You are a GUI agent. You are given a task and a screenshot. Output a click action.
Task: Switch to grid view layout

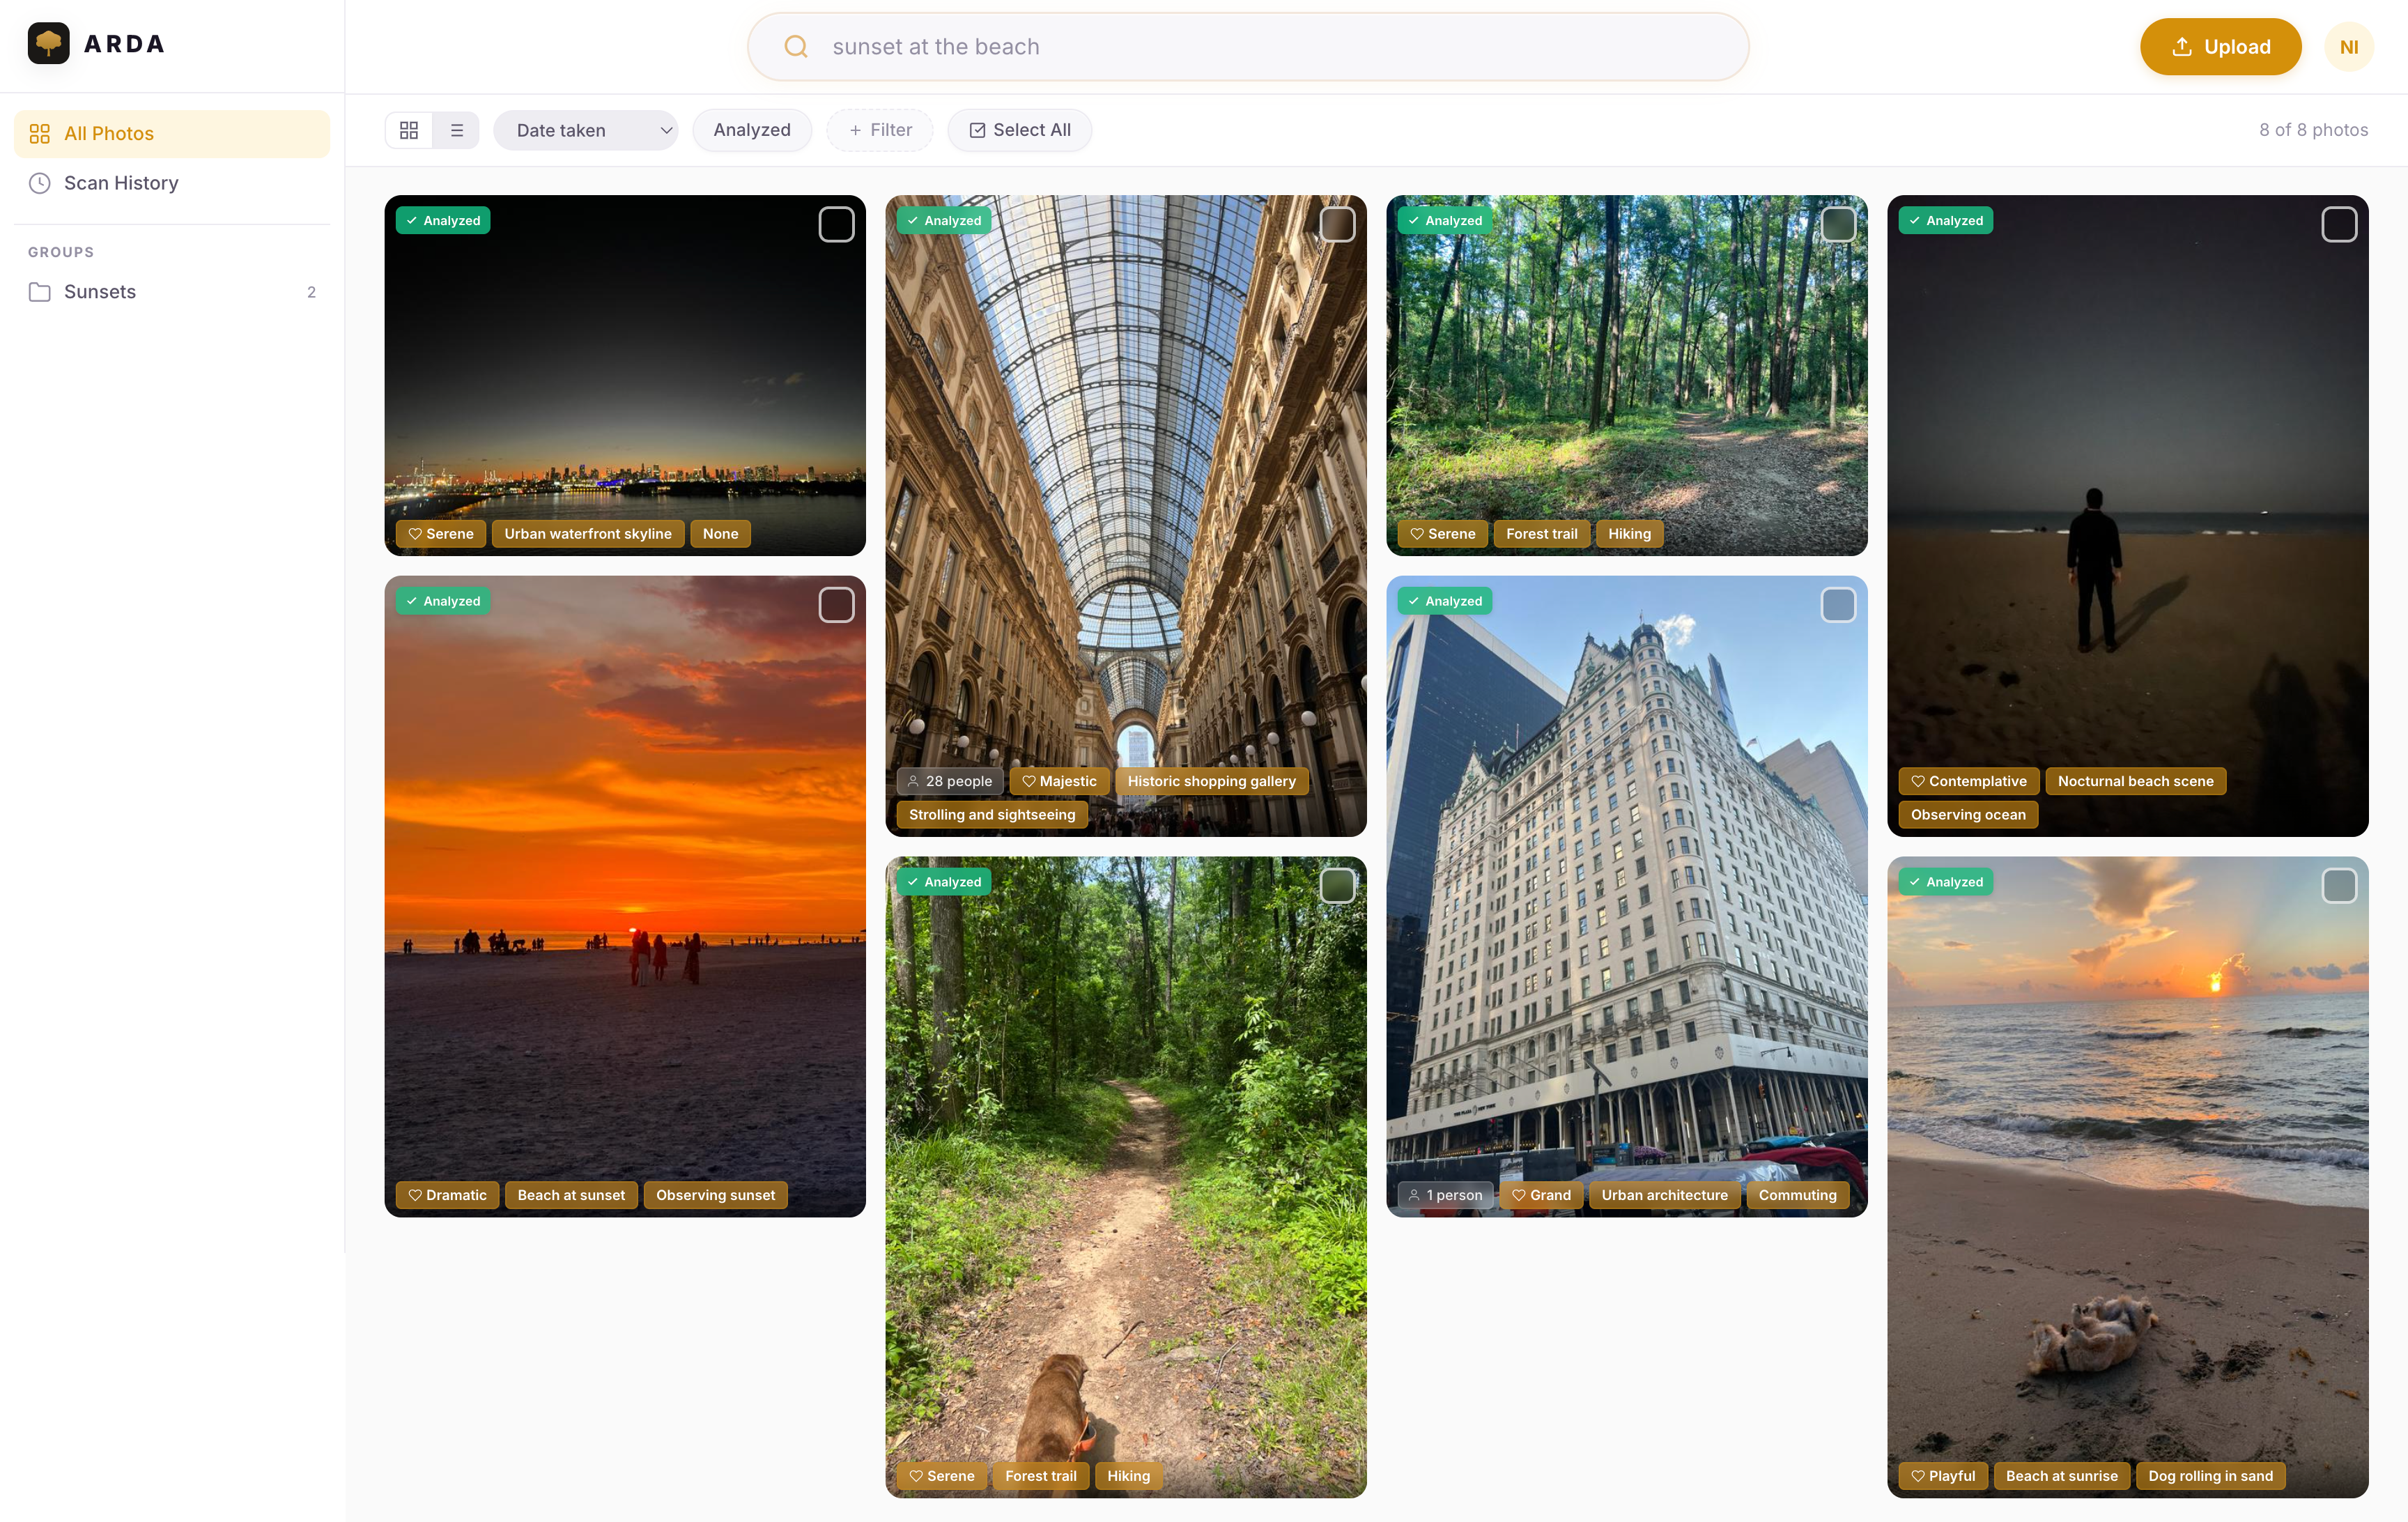409,129
